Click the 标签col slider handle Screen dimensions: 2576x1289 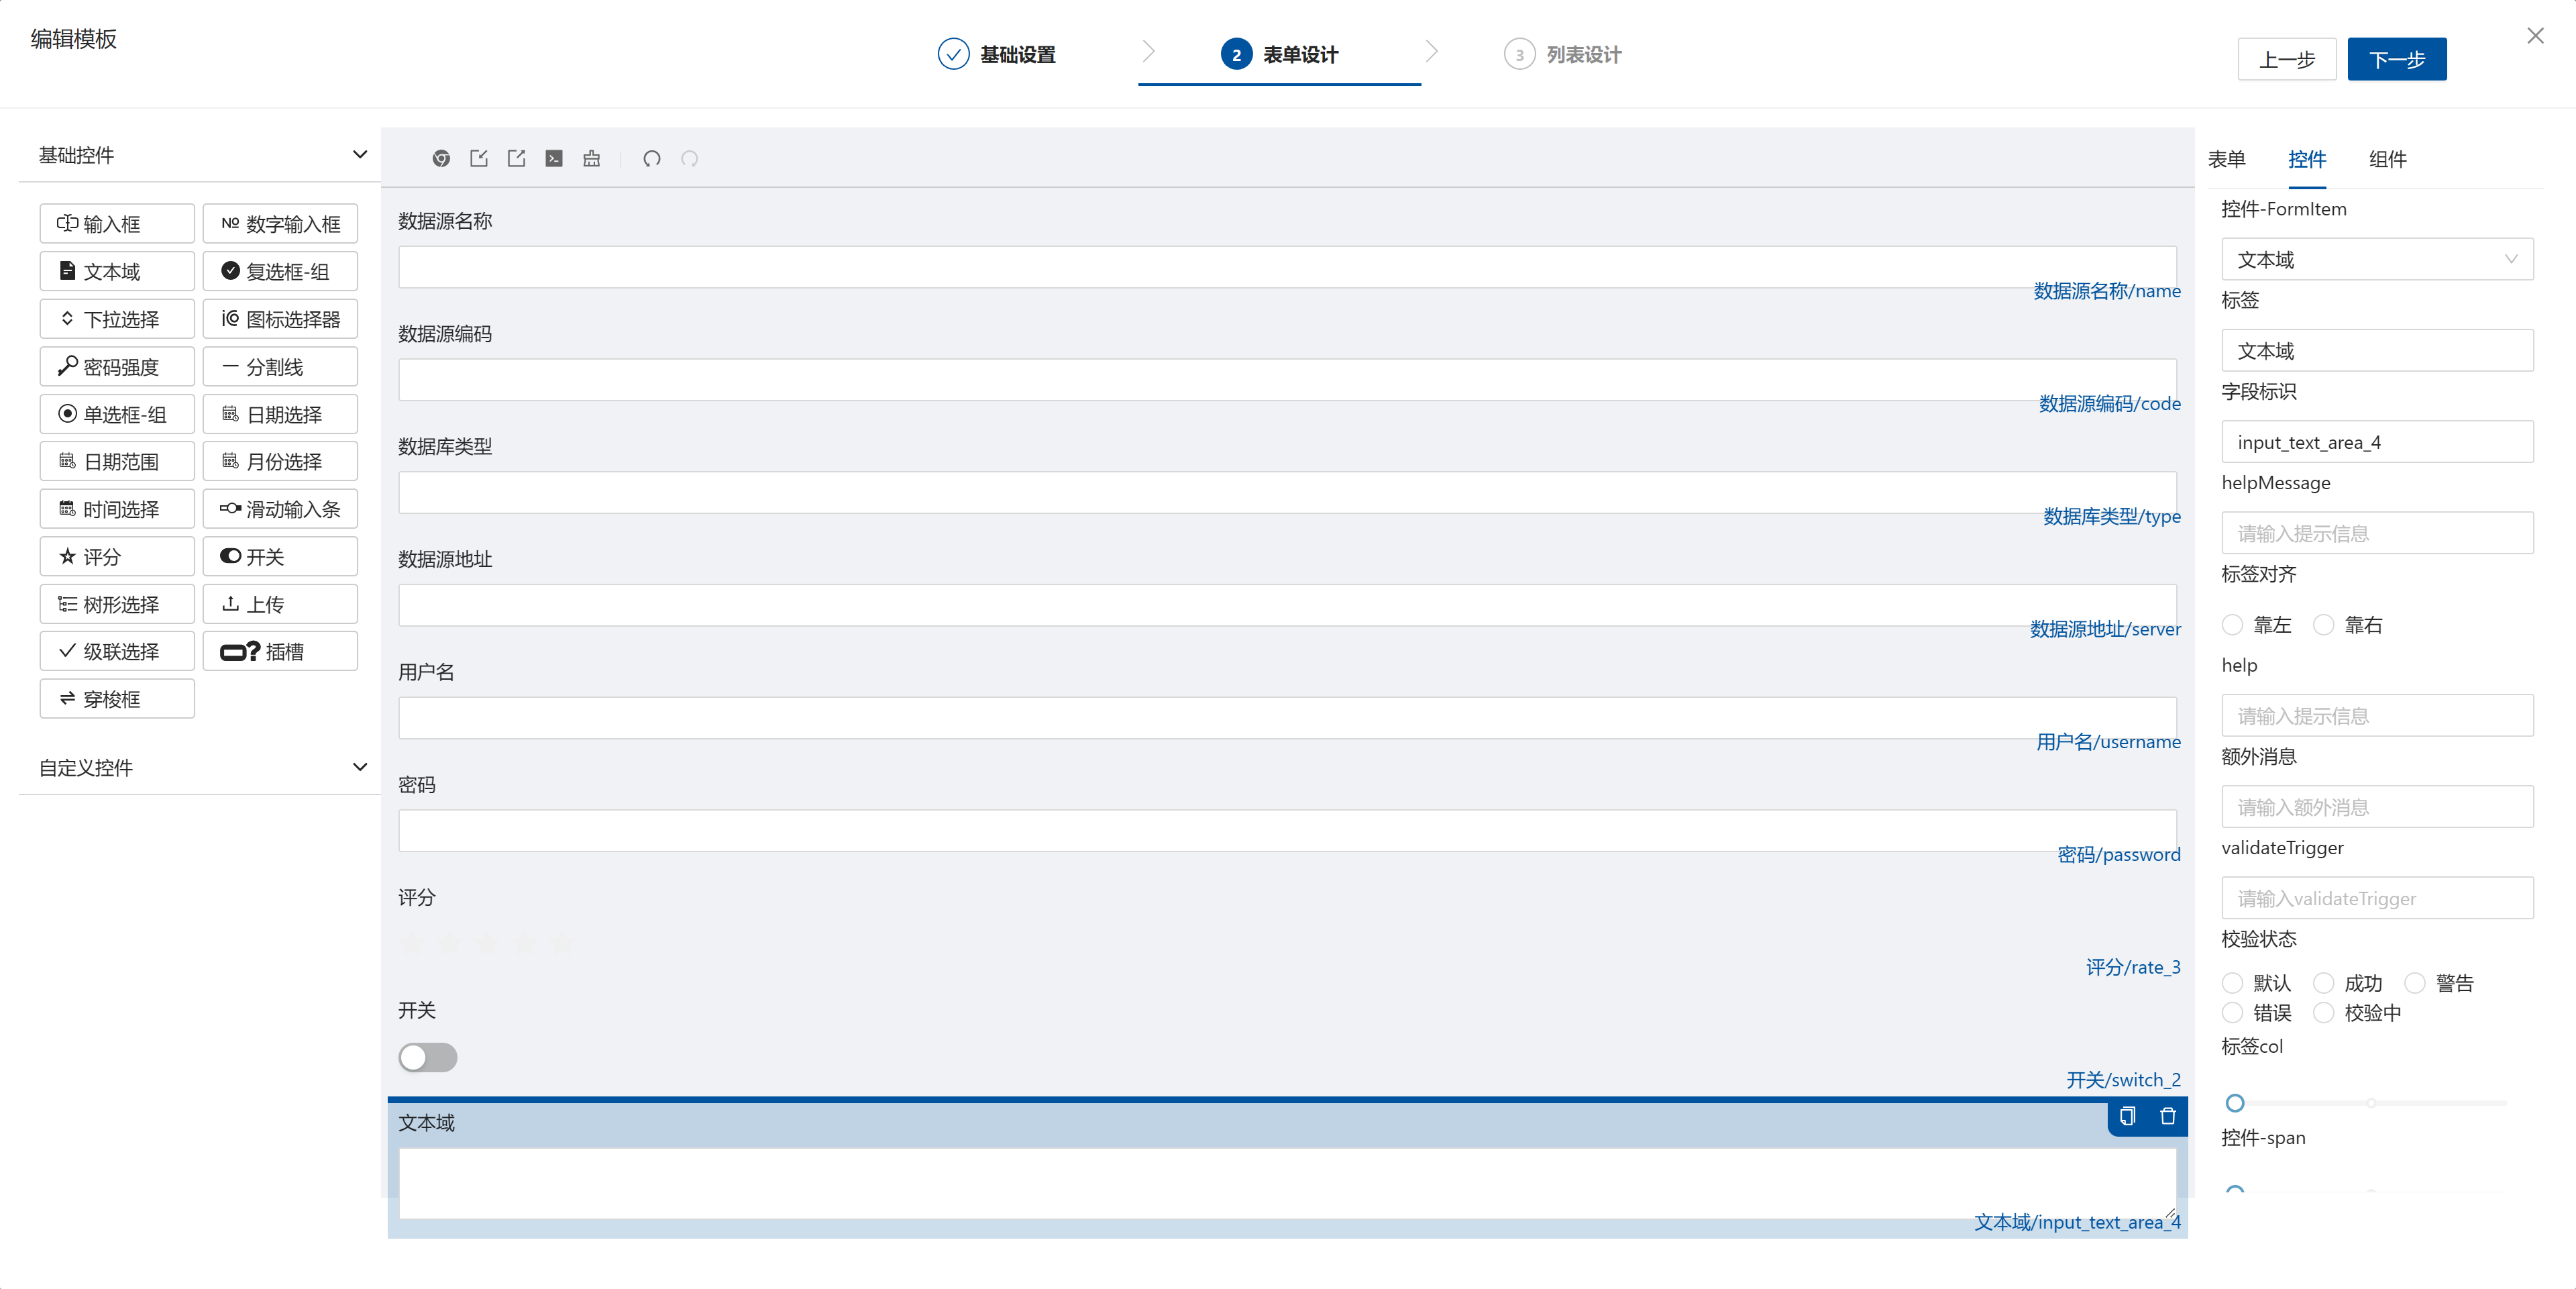tap(2235, 1103)
